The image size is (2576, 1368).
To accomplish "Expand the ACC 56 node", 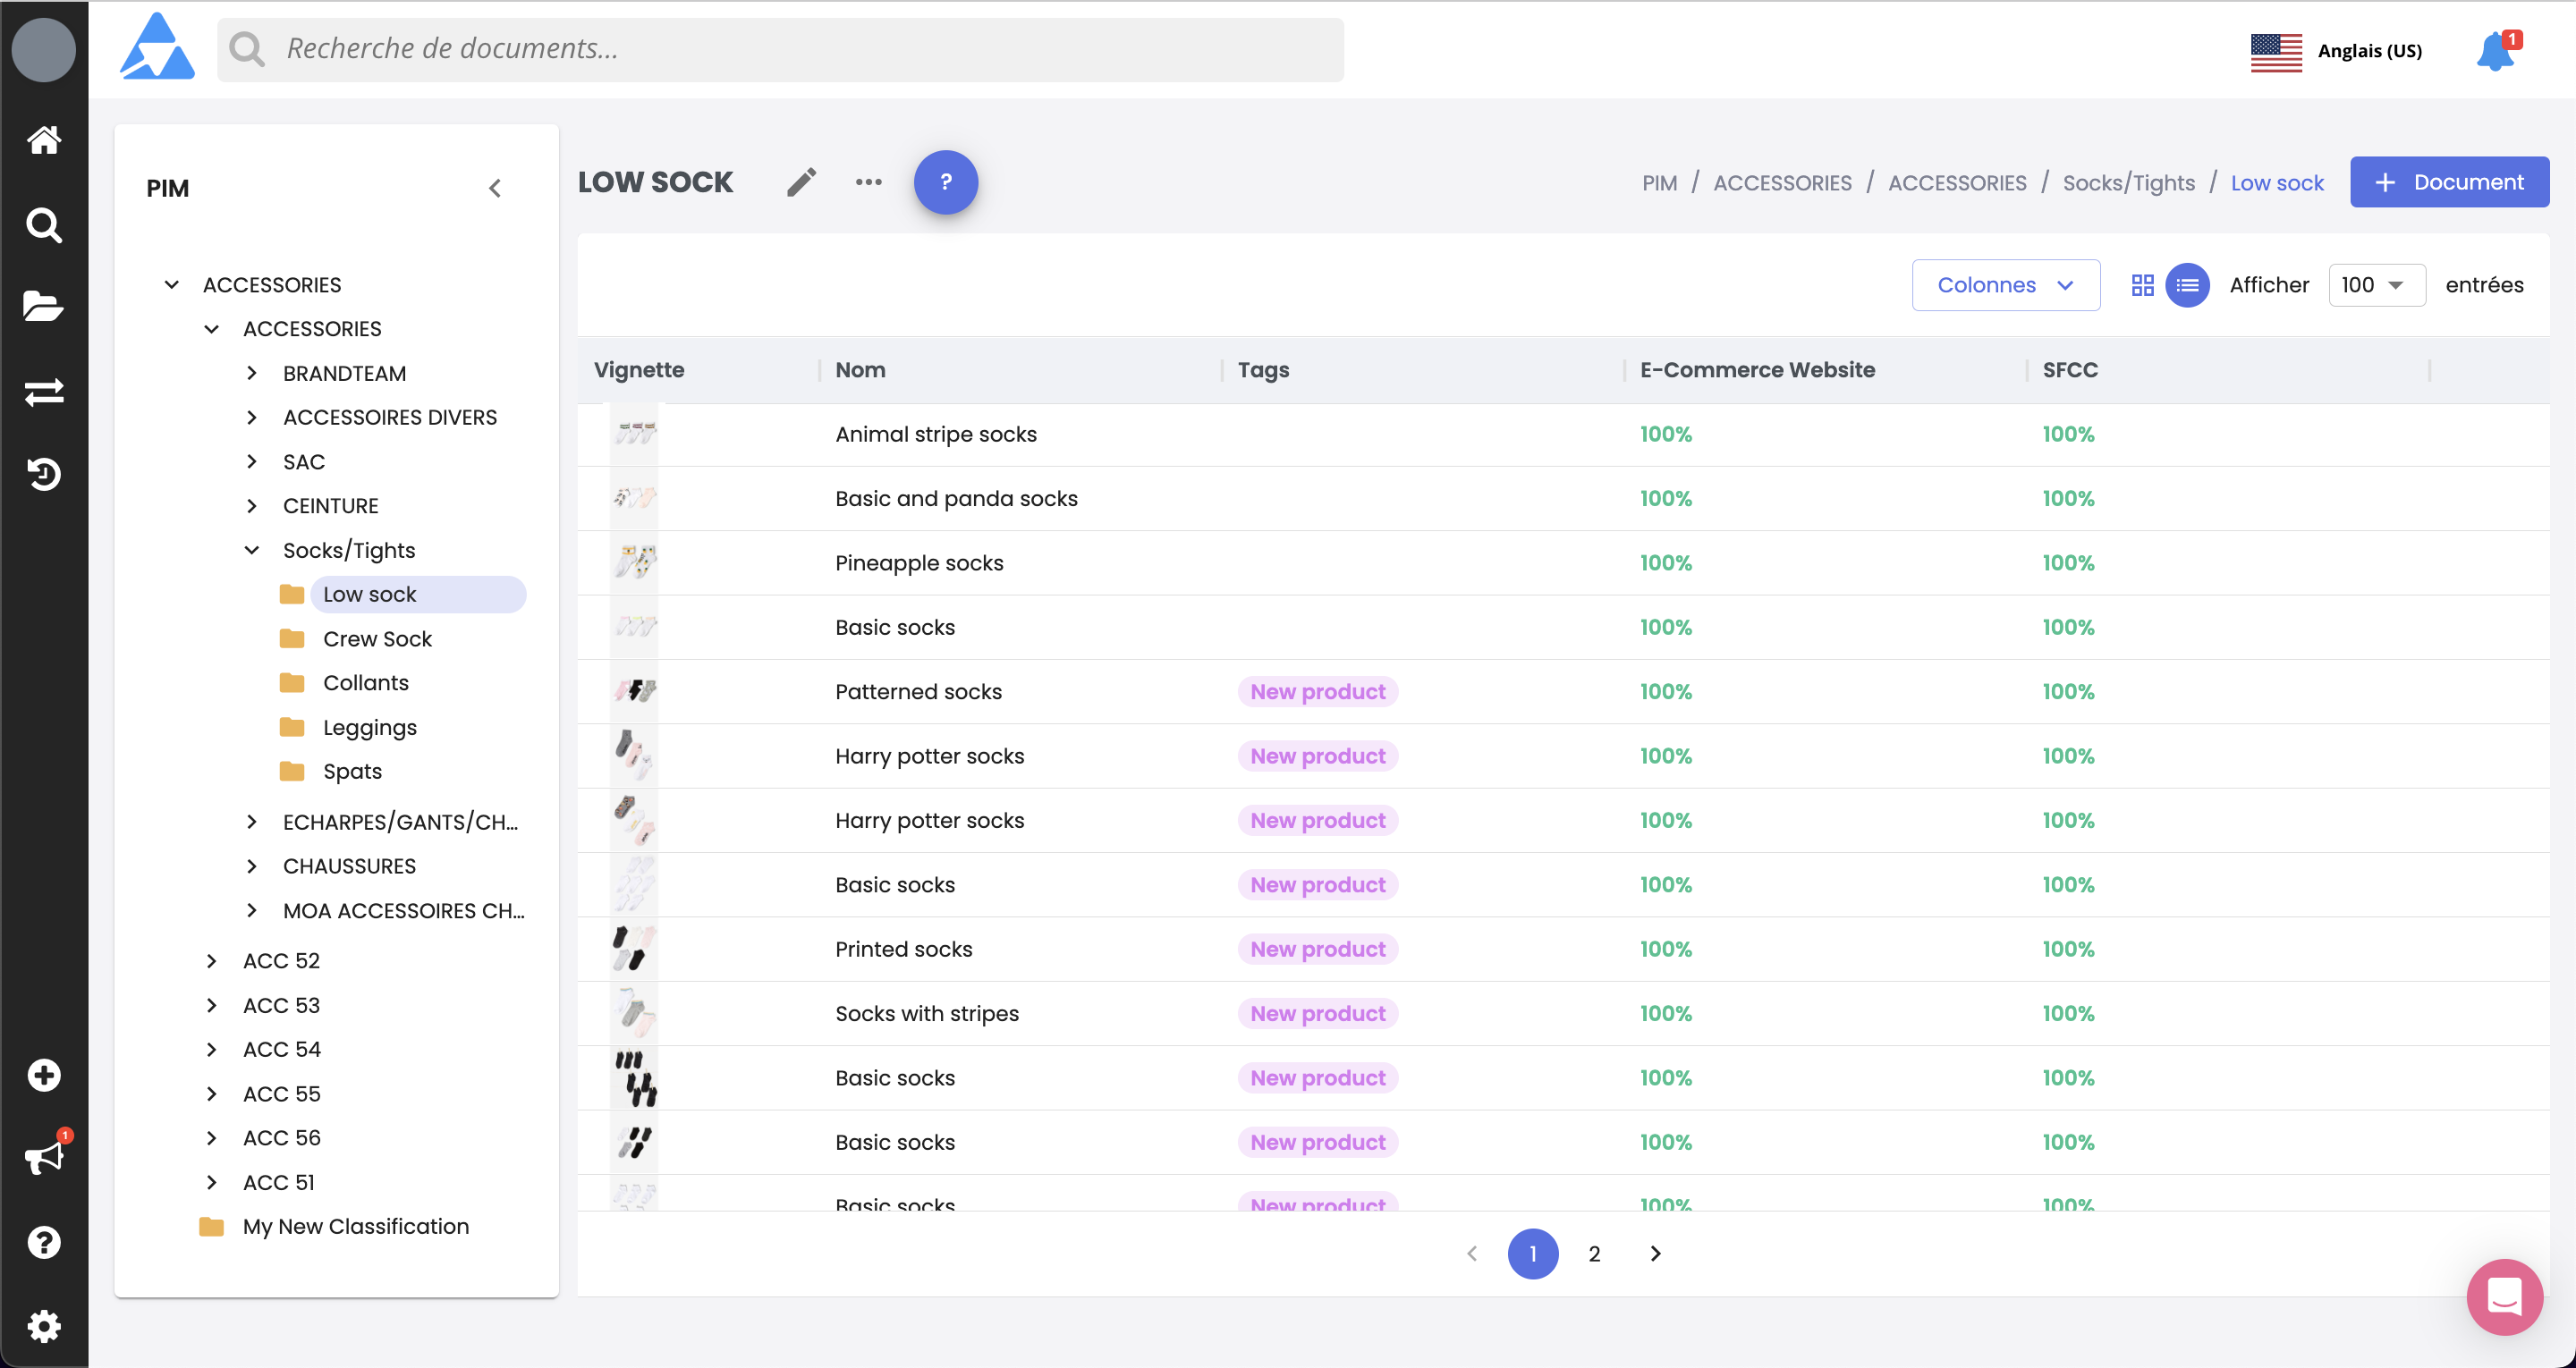I will (x=212, y=1138).
